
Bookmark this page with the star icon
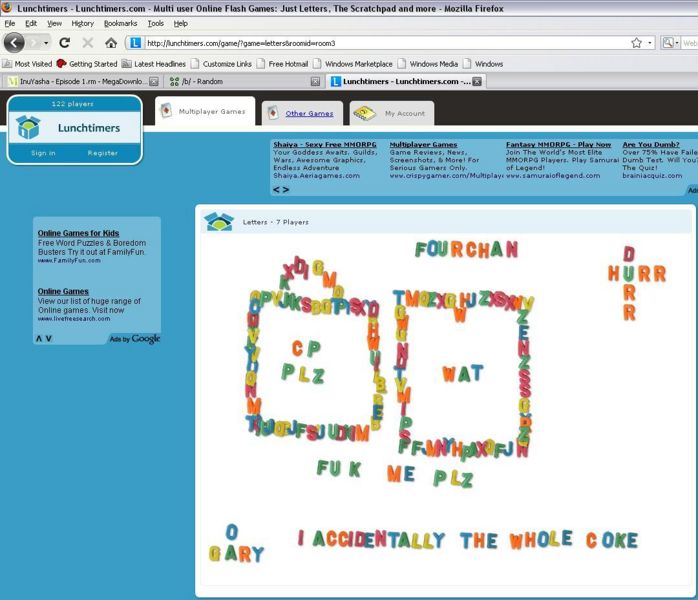tap(636, 43)
